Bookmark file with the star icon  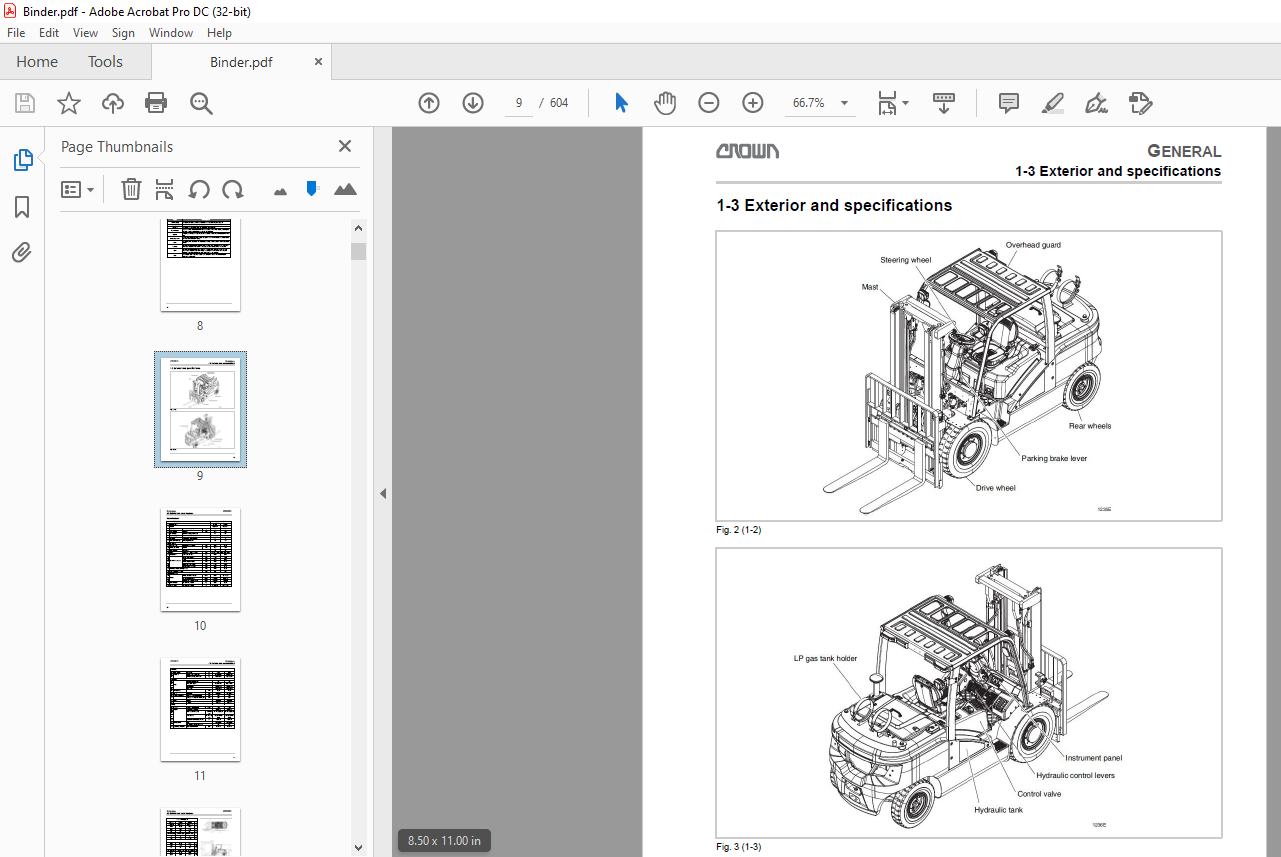pos(68,103)
